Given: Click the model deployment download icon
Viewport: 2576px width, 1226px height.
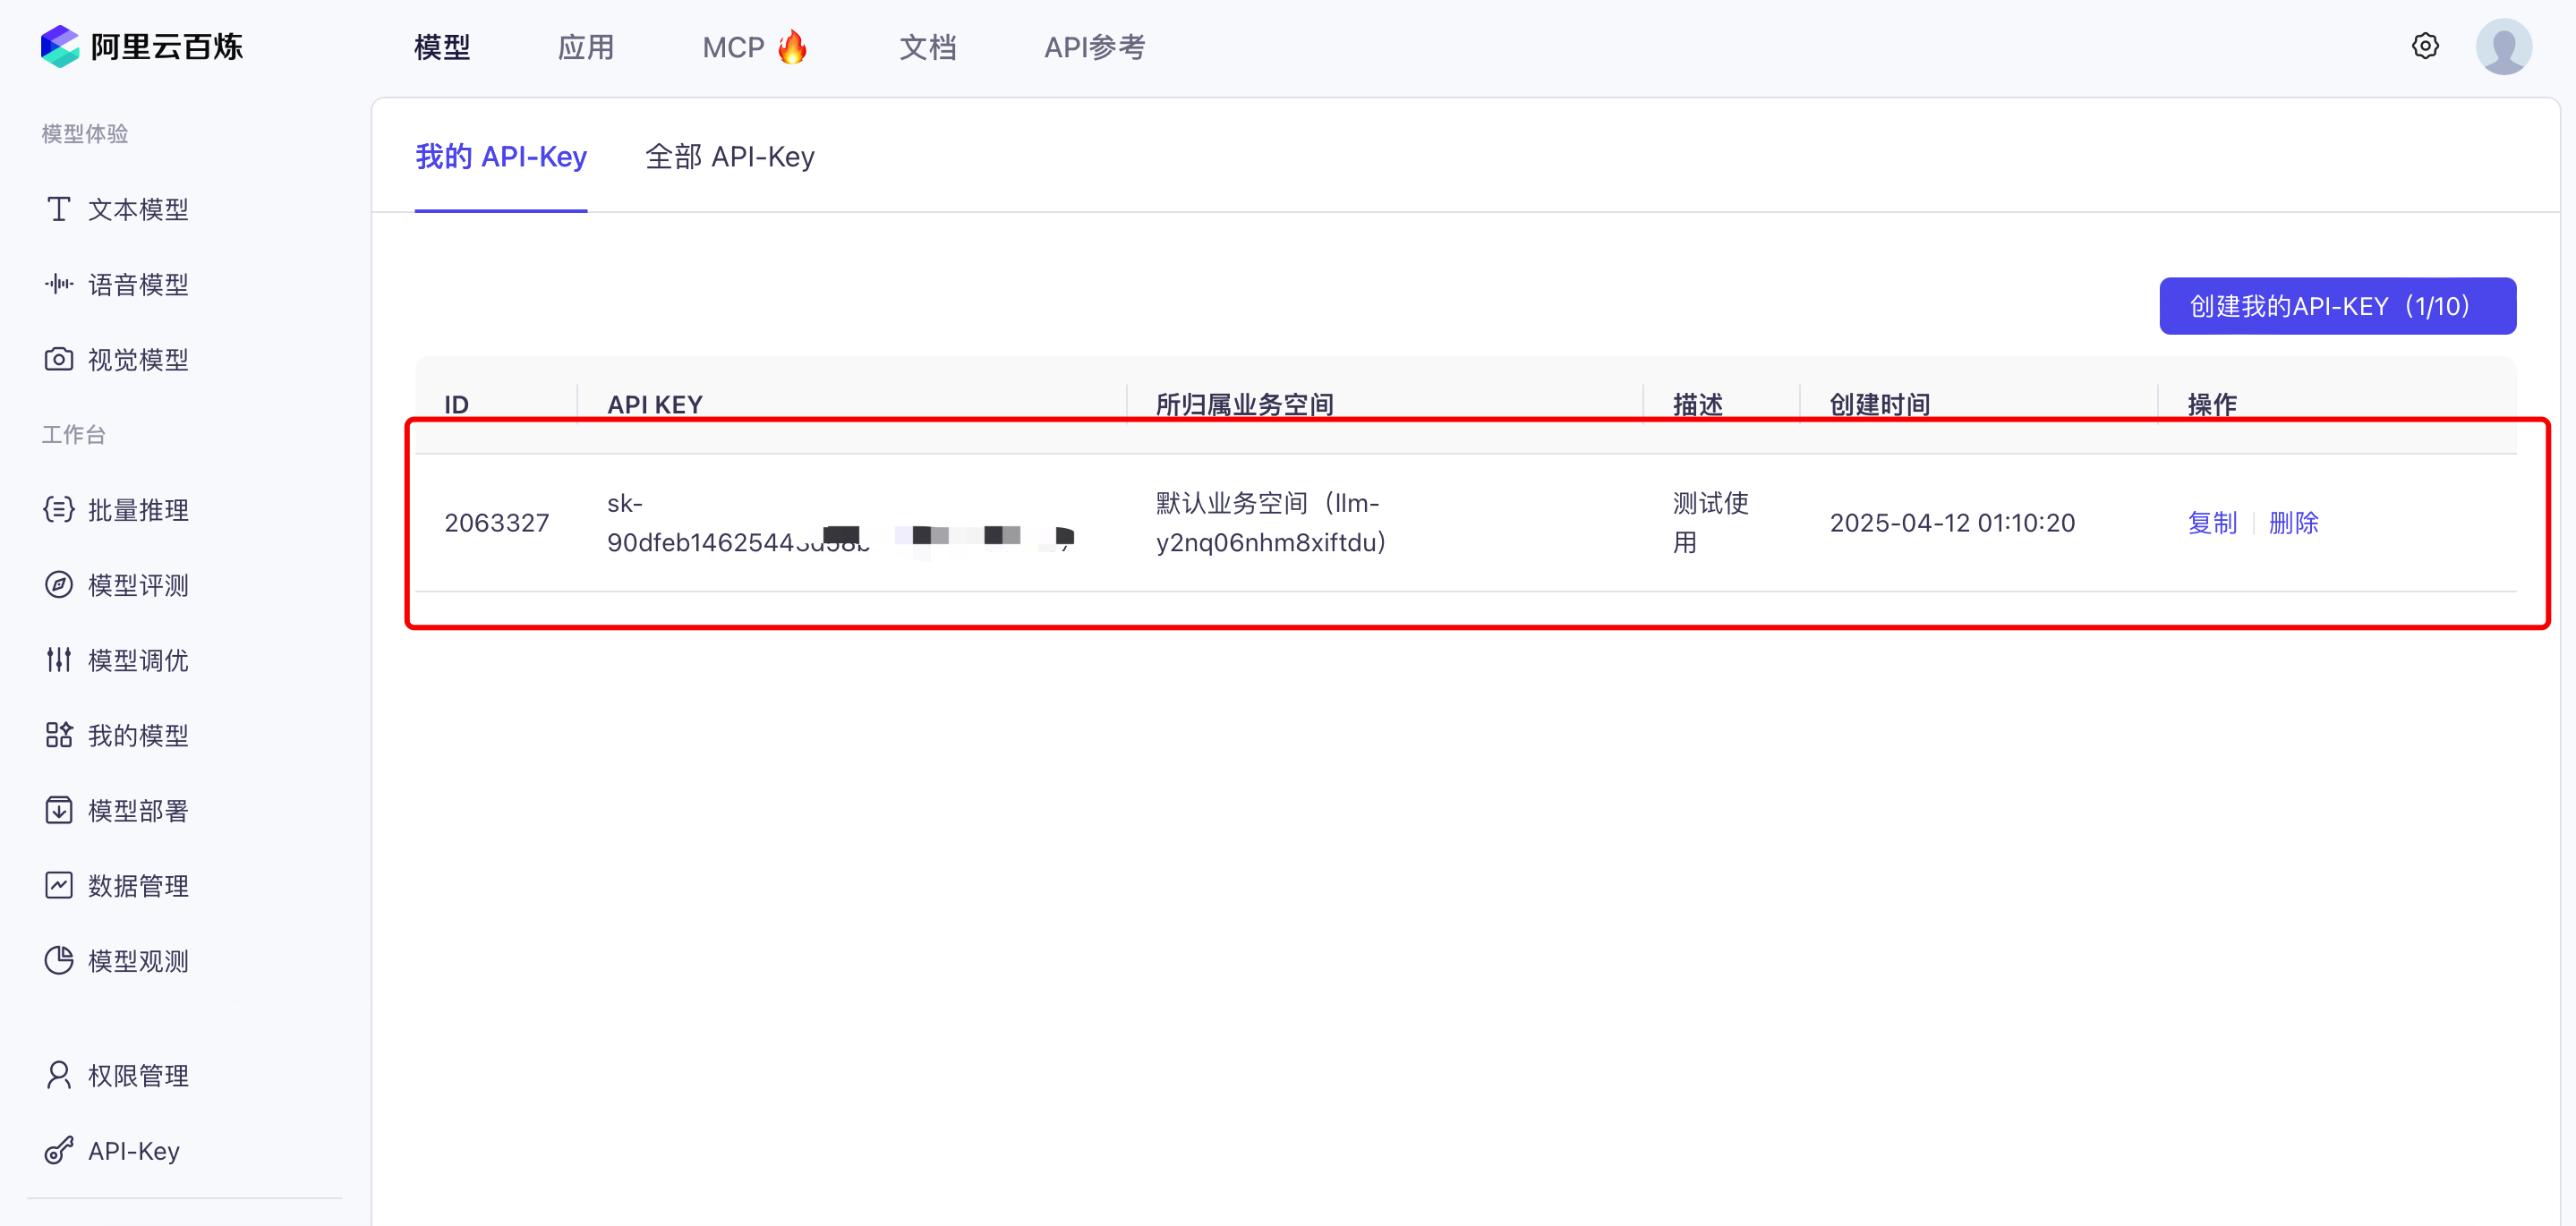Looking at the screenshot, I should click(x=58, y=810).
